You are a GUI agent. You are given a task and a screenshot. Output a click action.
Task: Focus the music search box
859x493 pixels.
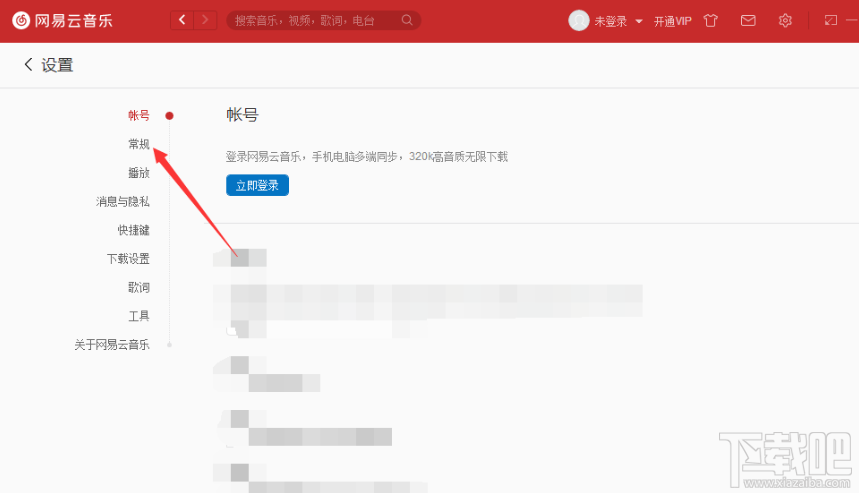[x=323, y=21]
